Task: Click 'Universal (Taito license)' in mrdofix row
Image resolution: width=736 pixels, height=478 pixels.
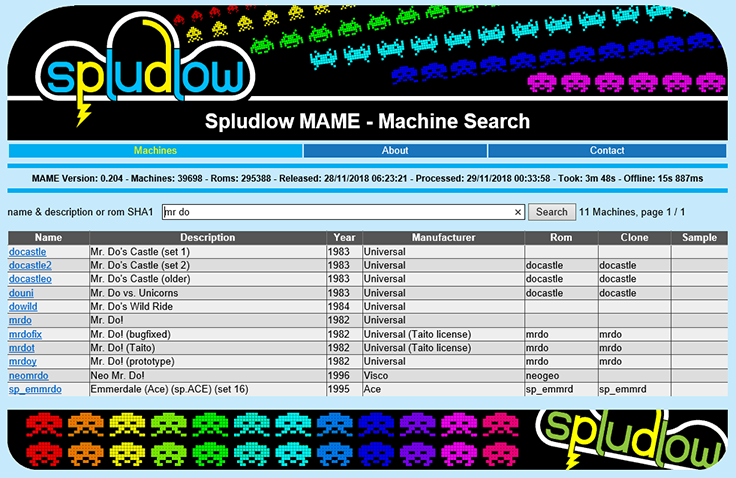Action: [x=417, y=334]
